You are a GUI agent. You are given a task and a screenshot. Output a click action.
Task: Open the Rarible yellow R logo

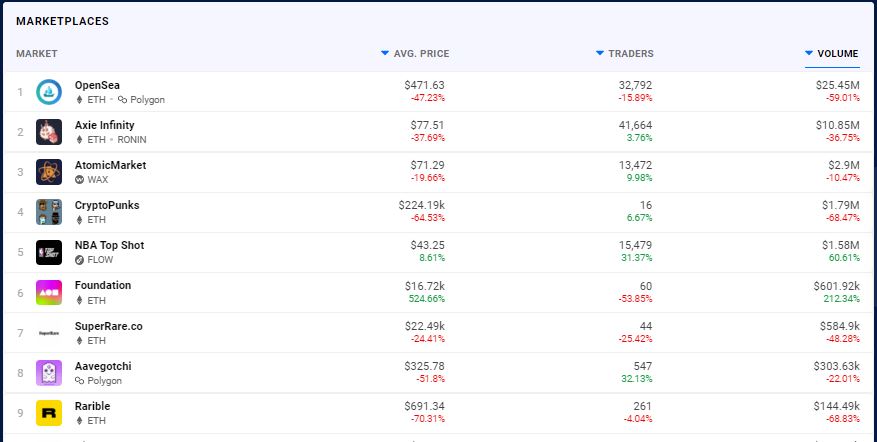tap(49, 413)
